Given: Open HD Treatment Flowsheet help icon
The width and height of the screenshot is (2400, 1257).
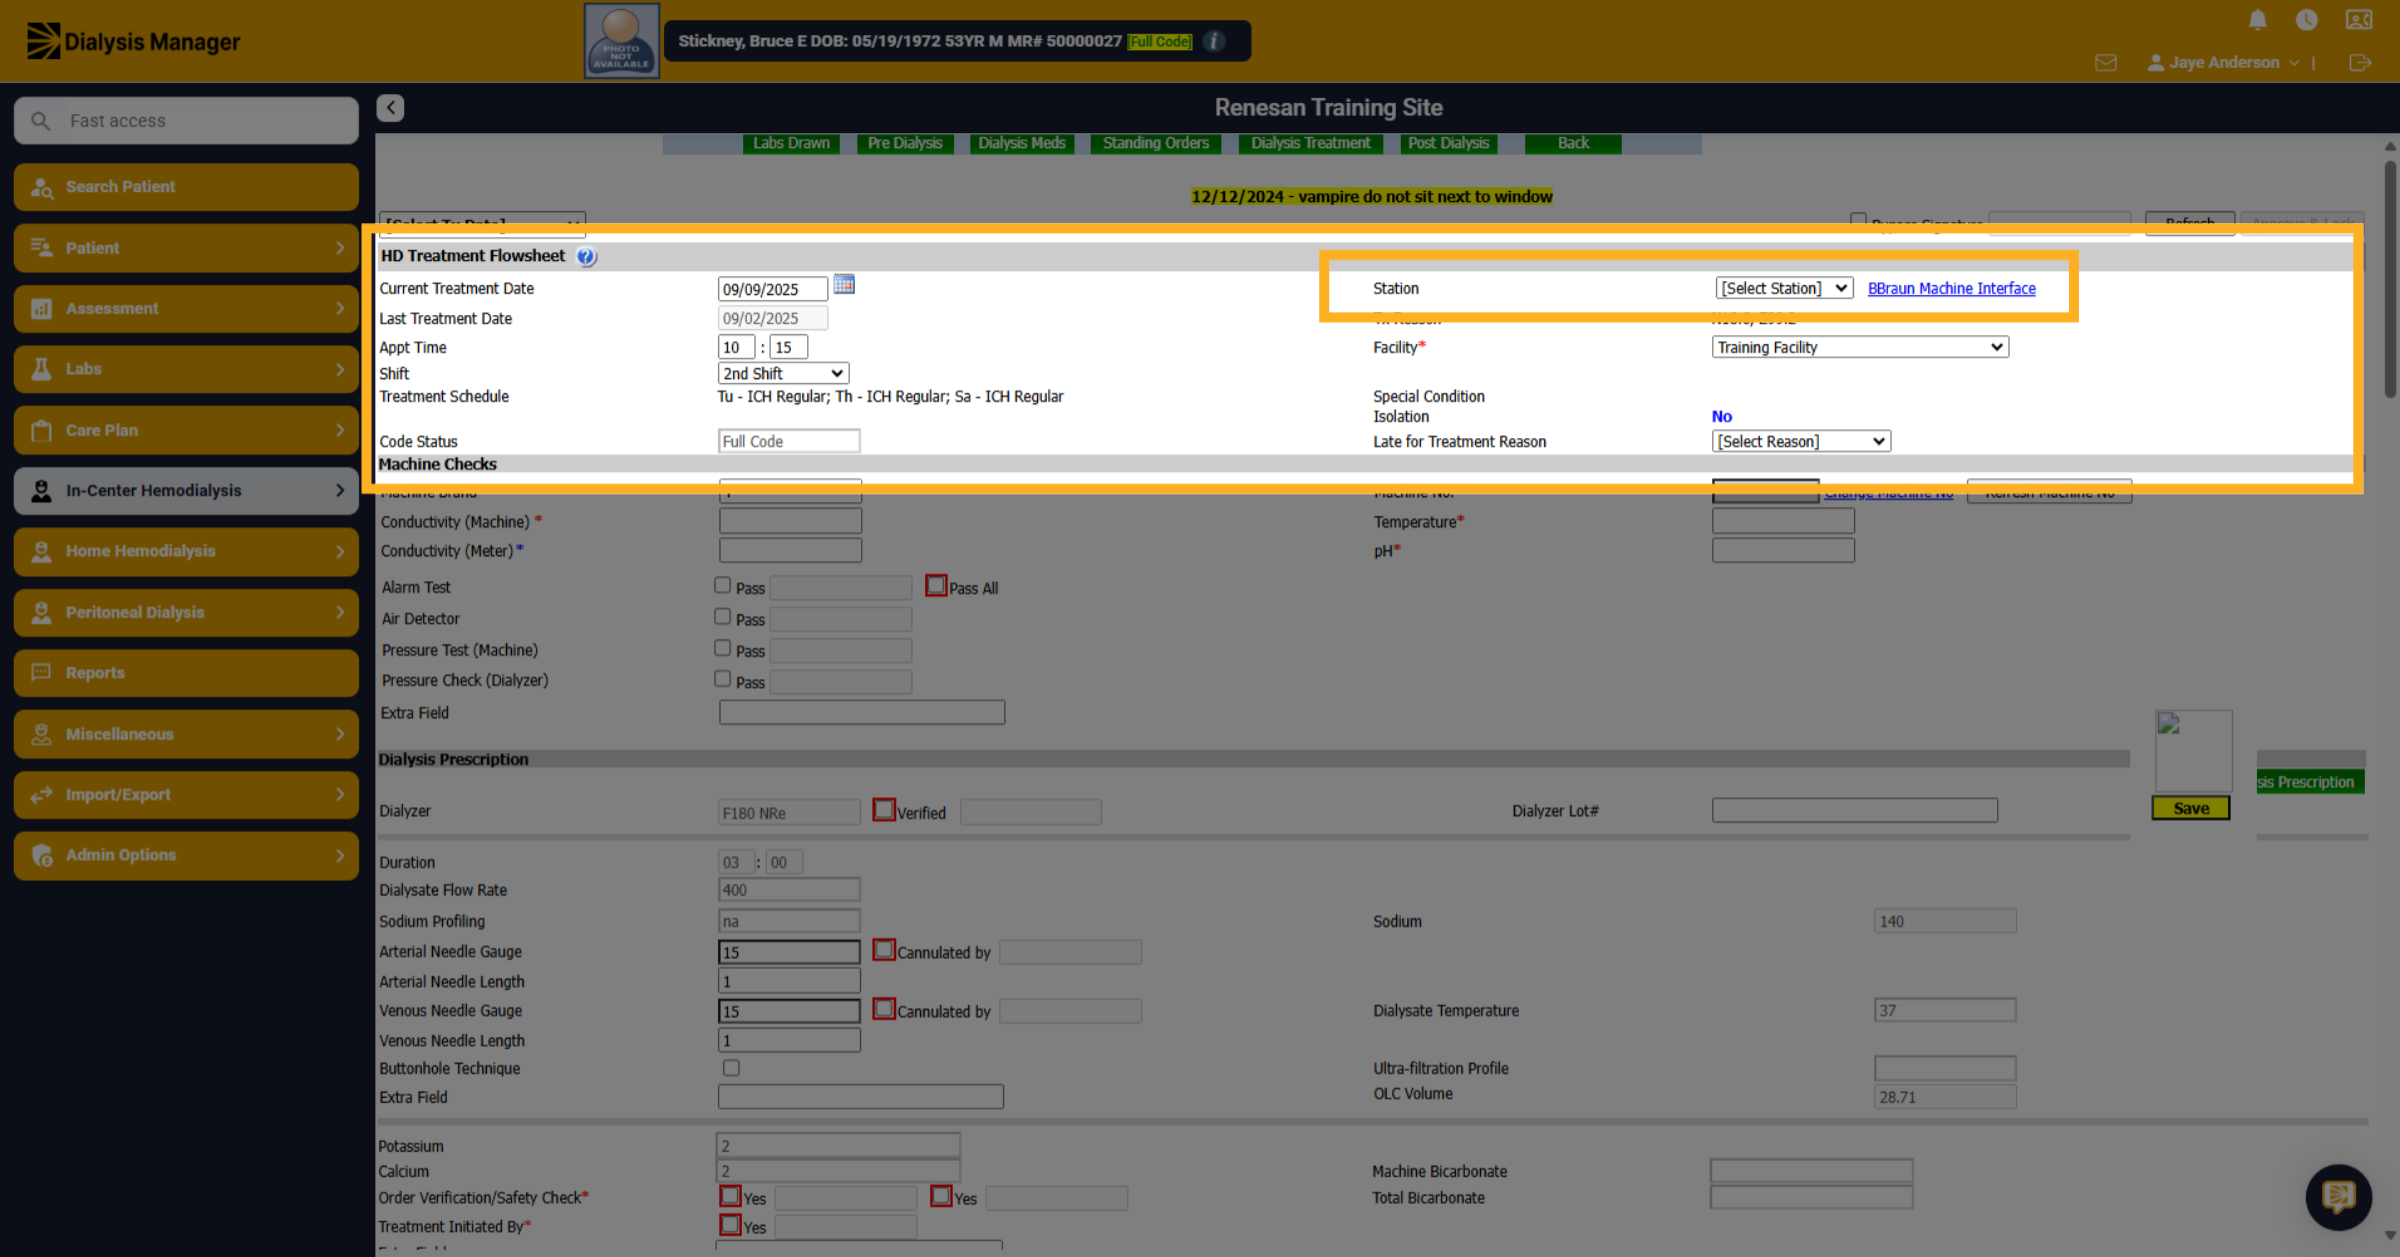Looking at the screenshot, I should (586, 257).
